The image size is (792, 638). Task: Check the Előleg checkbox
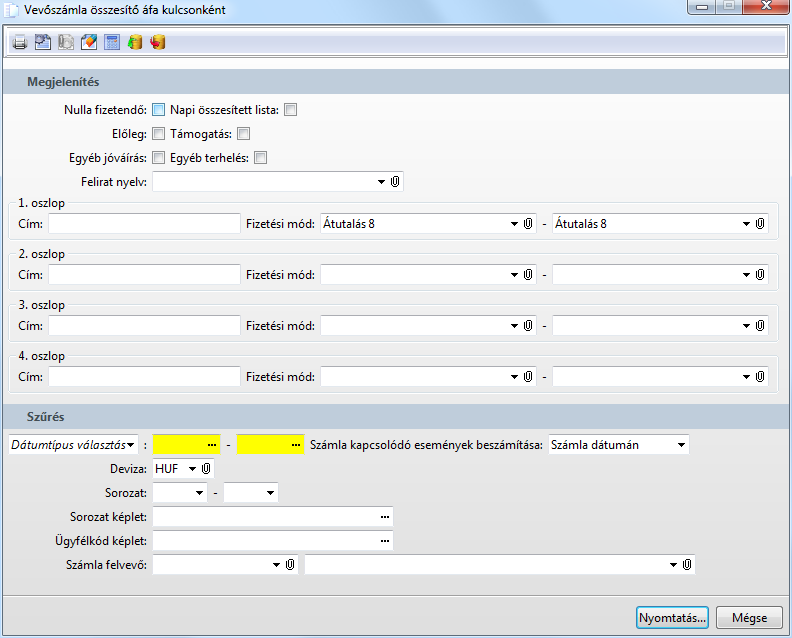click(159, 134)
